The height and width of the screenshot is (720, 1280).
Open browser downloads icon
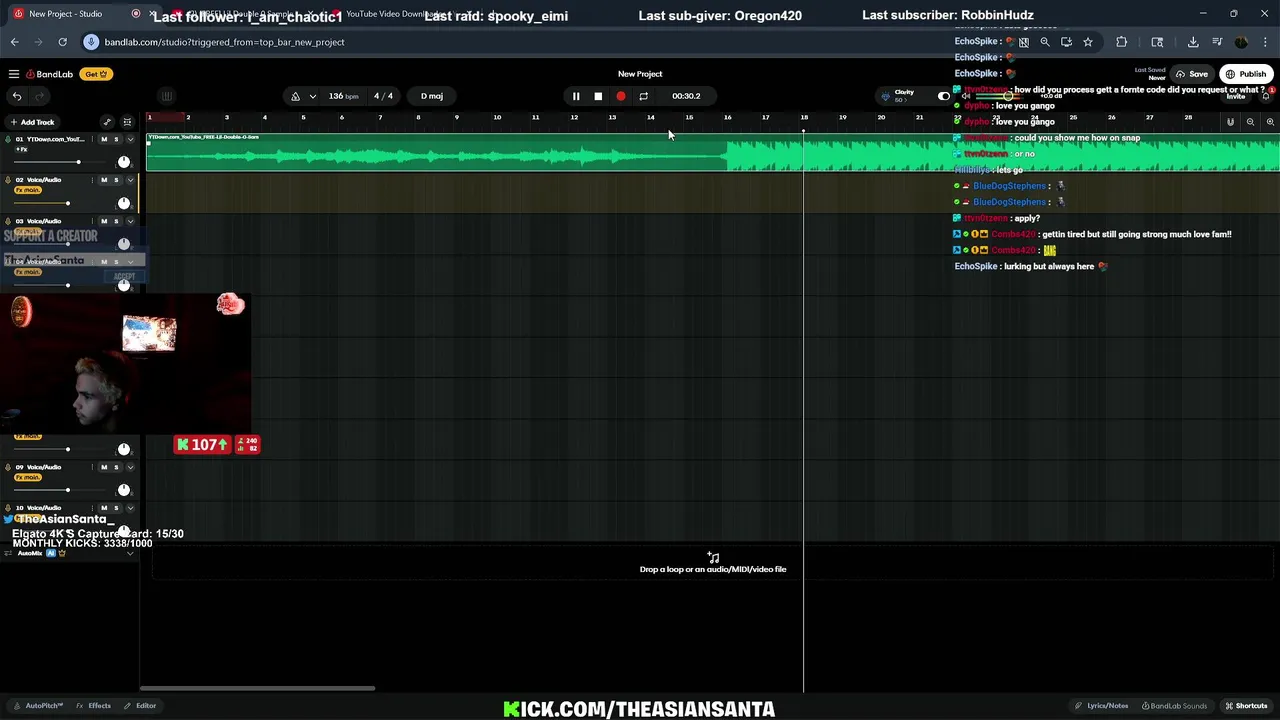tap(1193, 42)
